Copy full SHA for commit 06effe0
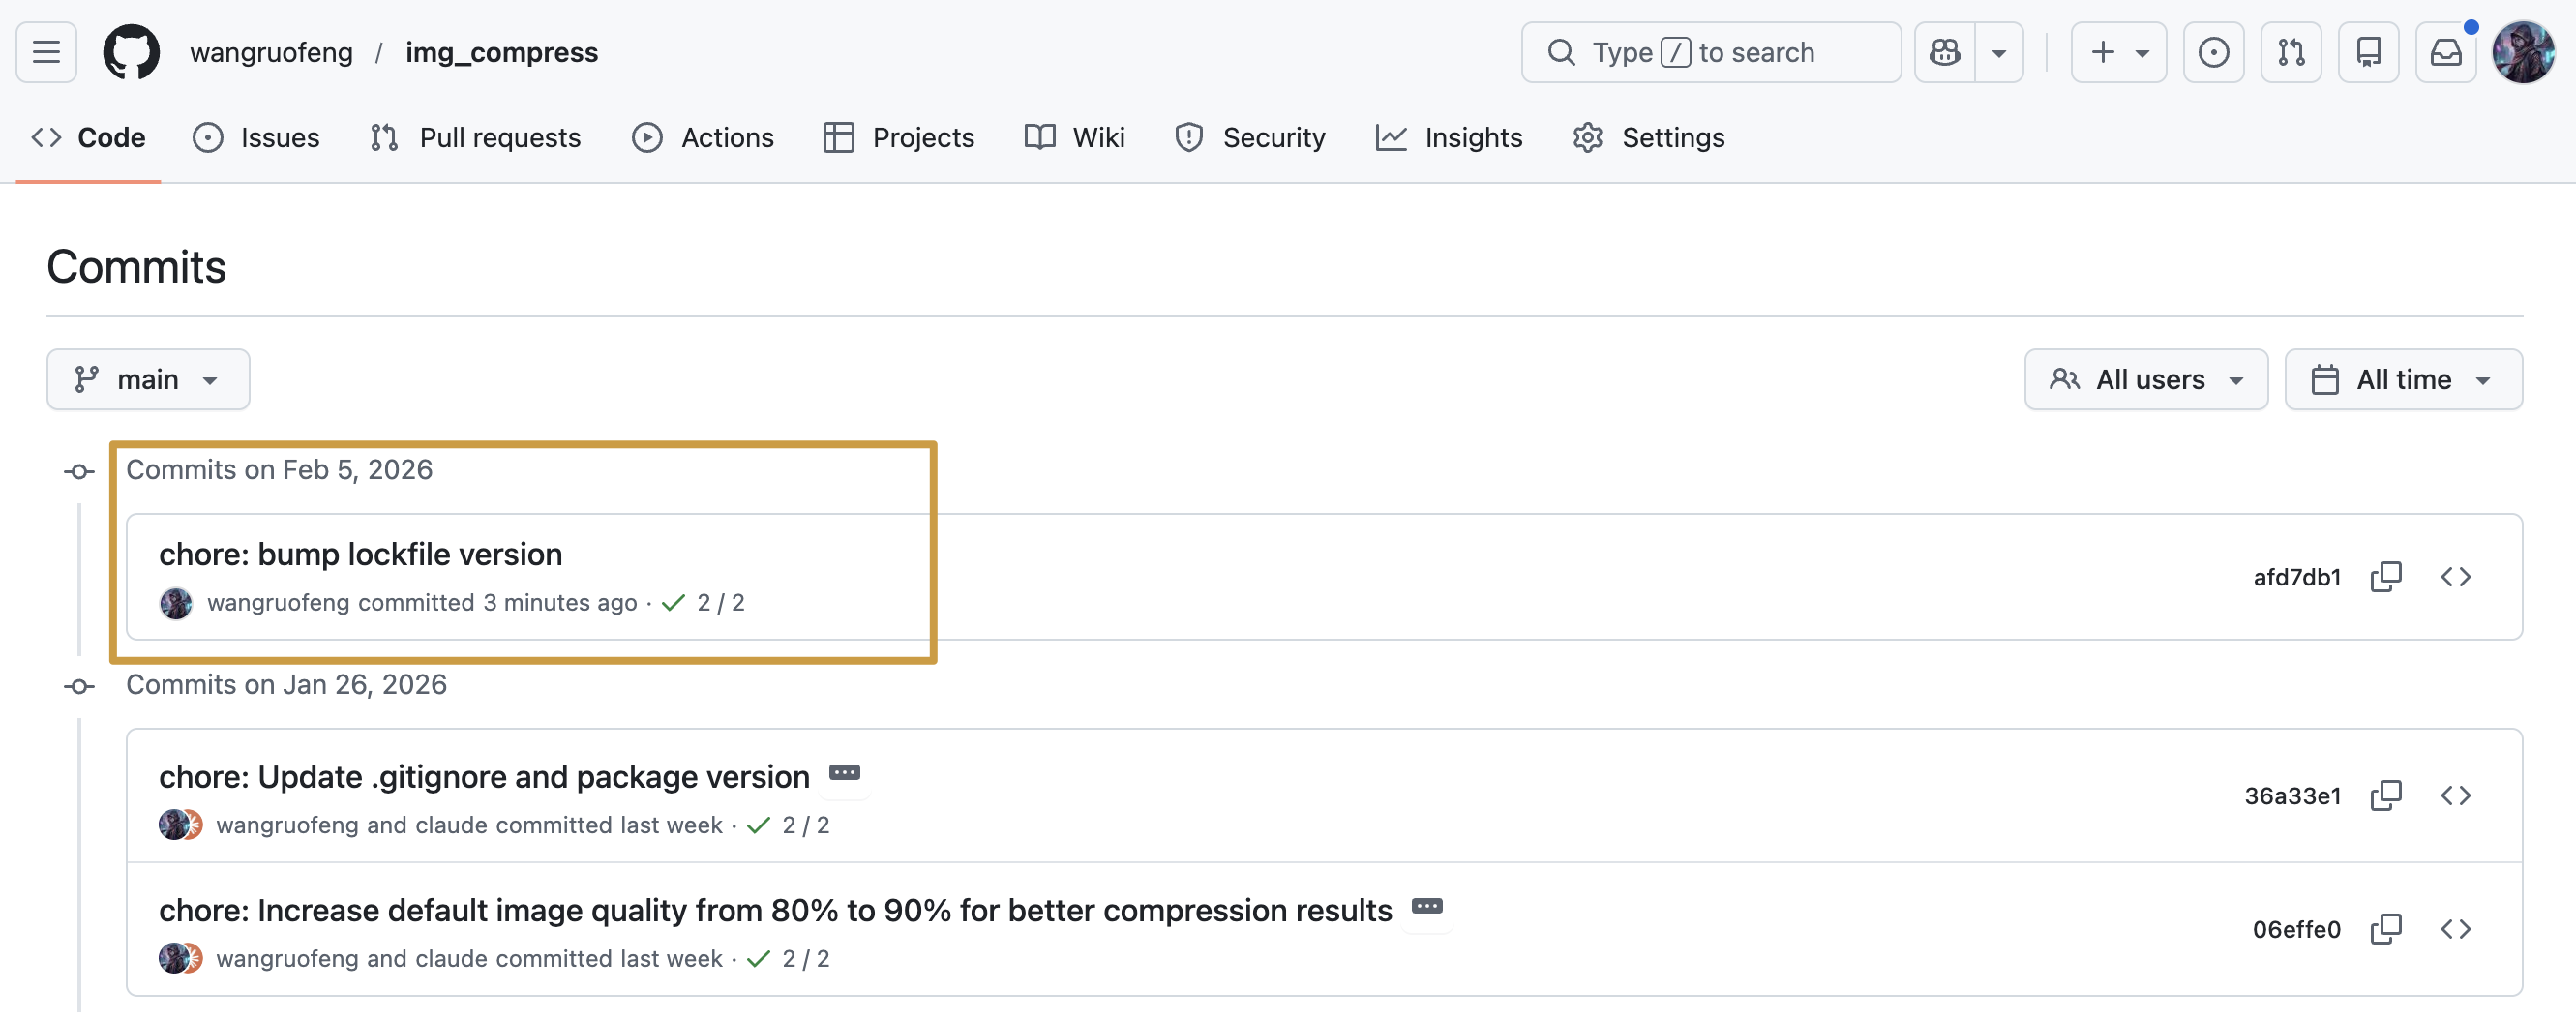This screenshot has height=1020, width=2576. click(2385, 929)
